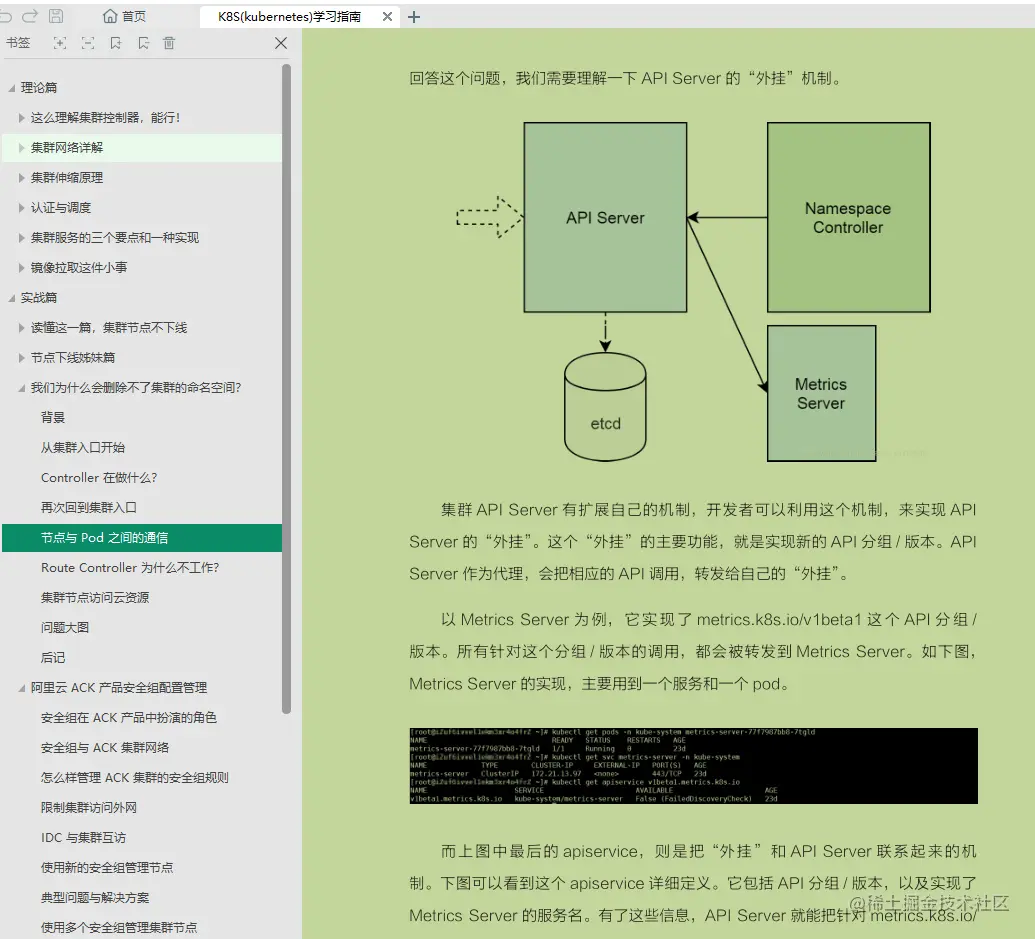Viewport: 1035px width, 939px height.
Task: Expand the 集群网络详解 entry arrow
Action: coord(22,148)
